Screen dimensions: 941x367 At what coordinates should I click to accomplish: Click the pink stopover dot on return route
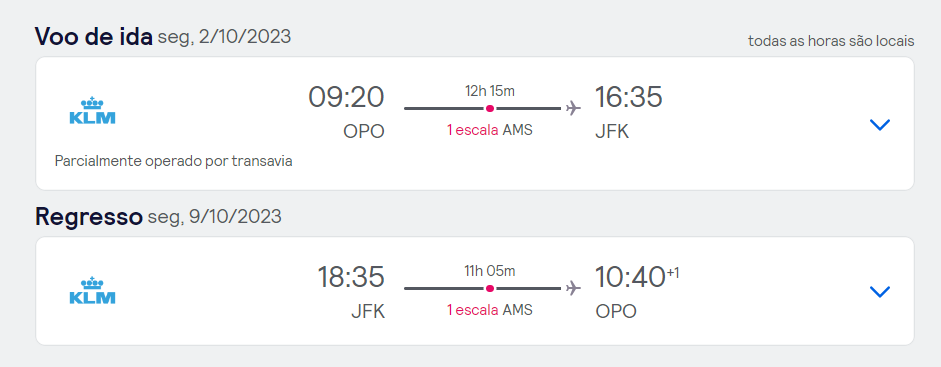pyautogui.click(x=490, y=288)
